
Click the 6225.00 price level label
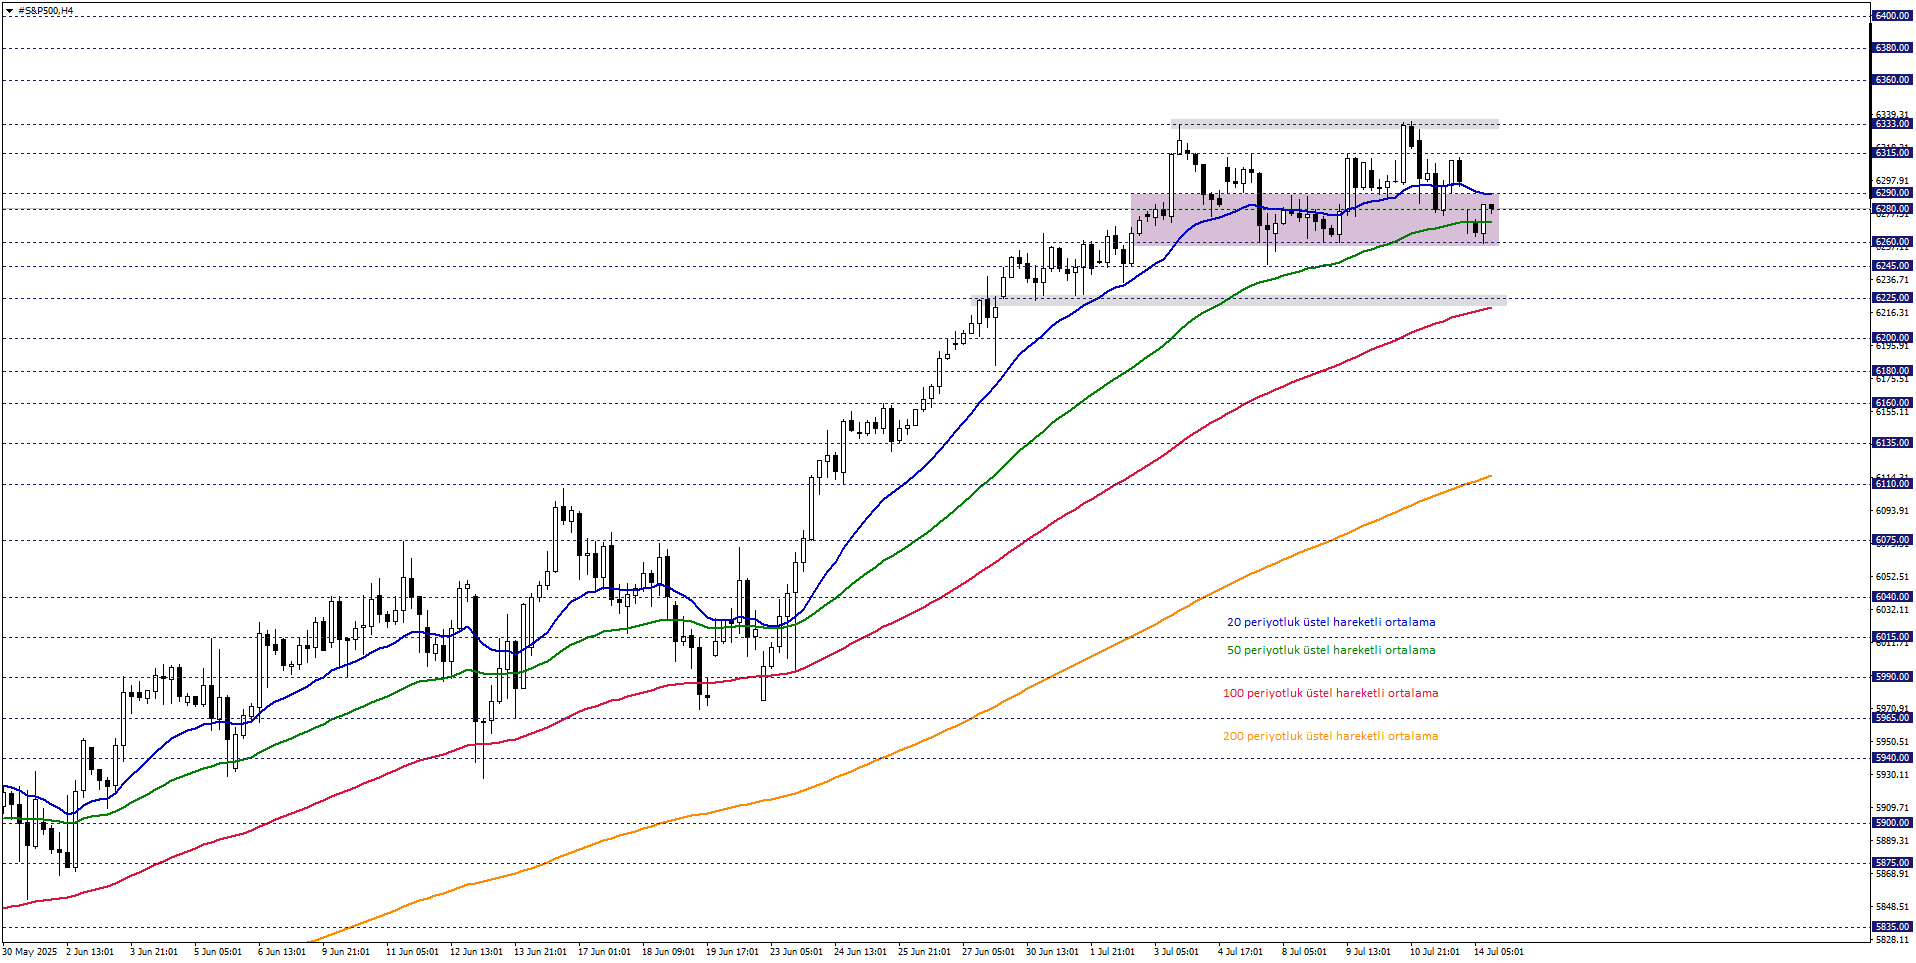pos(1892,298)
